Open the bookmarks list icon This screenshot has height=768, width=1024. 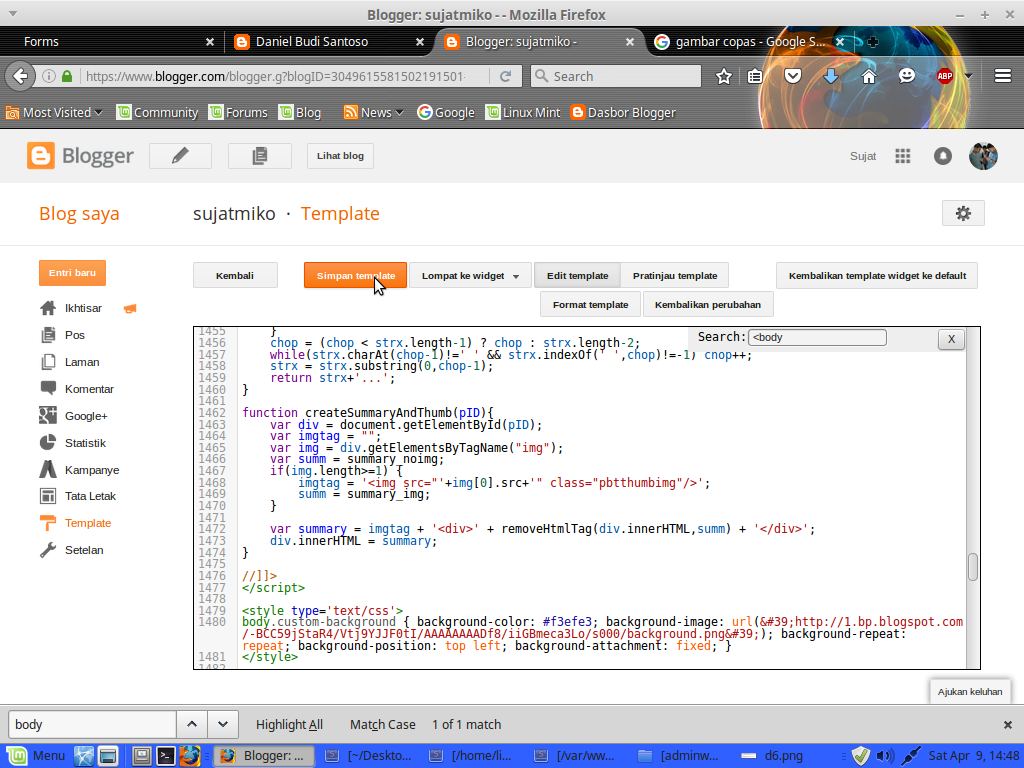coord(755,76)
